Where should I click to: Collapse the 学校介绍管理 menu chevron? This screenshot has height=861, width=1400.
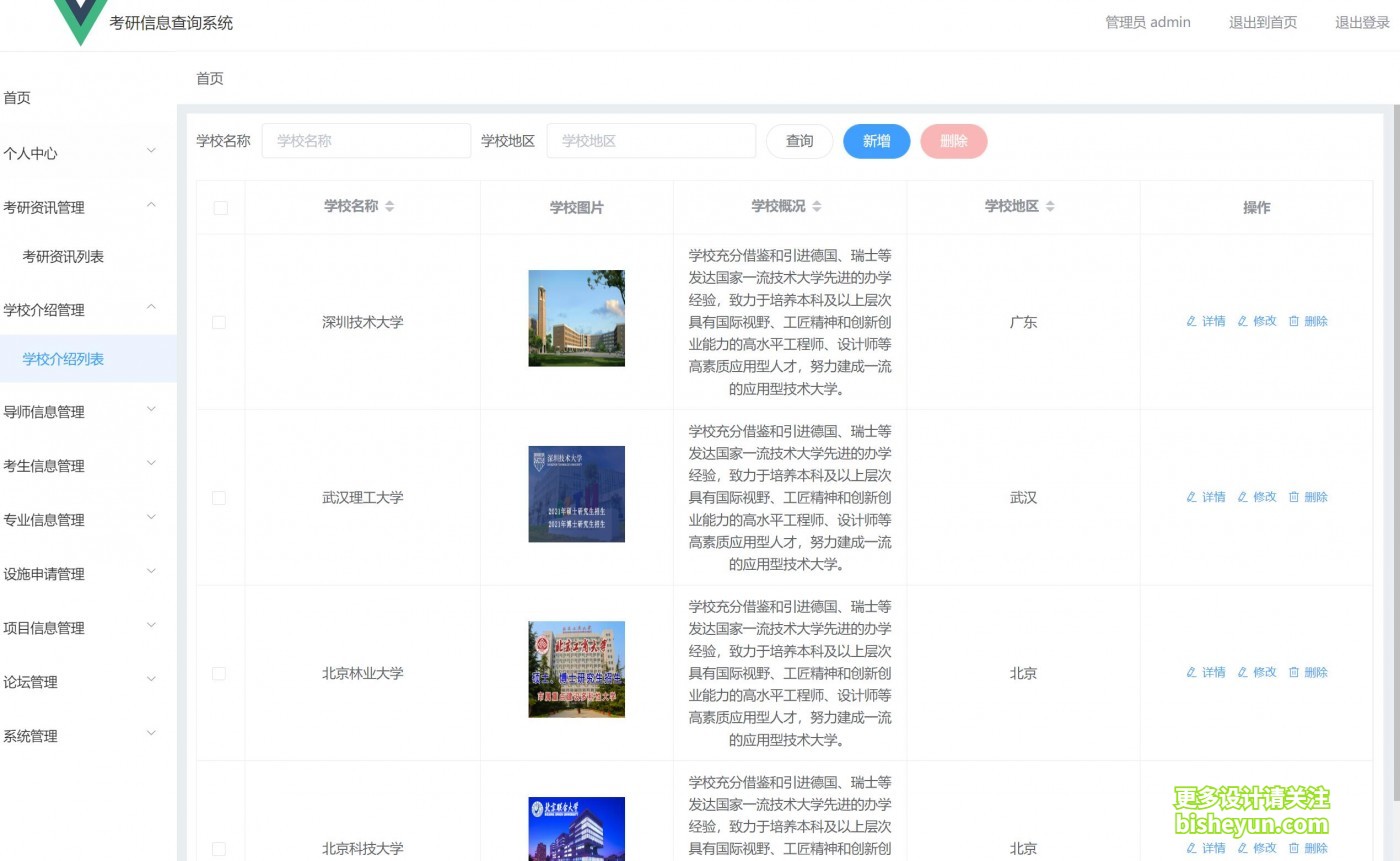click(x=151, y=307)
